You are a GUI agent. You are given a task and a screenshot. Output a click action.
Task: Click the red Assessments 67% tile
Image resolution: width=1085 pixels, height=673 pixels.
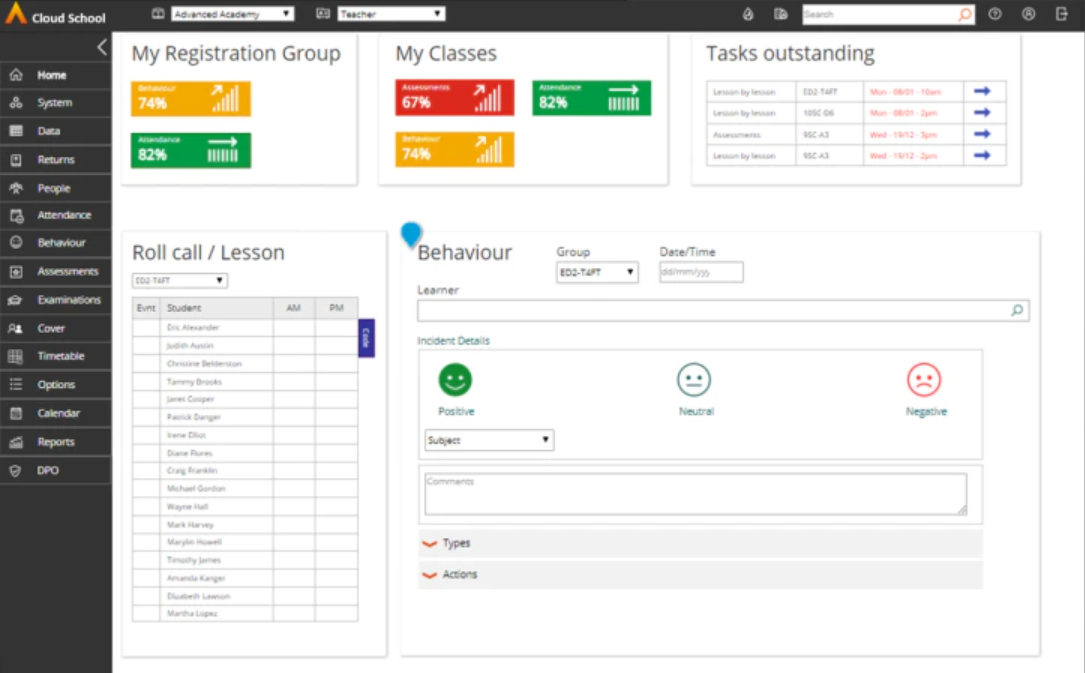pyautogui.click(x=455, y=98)
